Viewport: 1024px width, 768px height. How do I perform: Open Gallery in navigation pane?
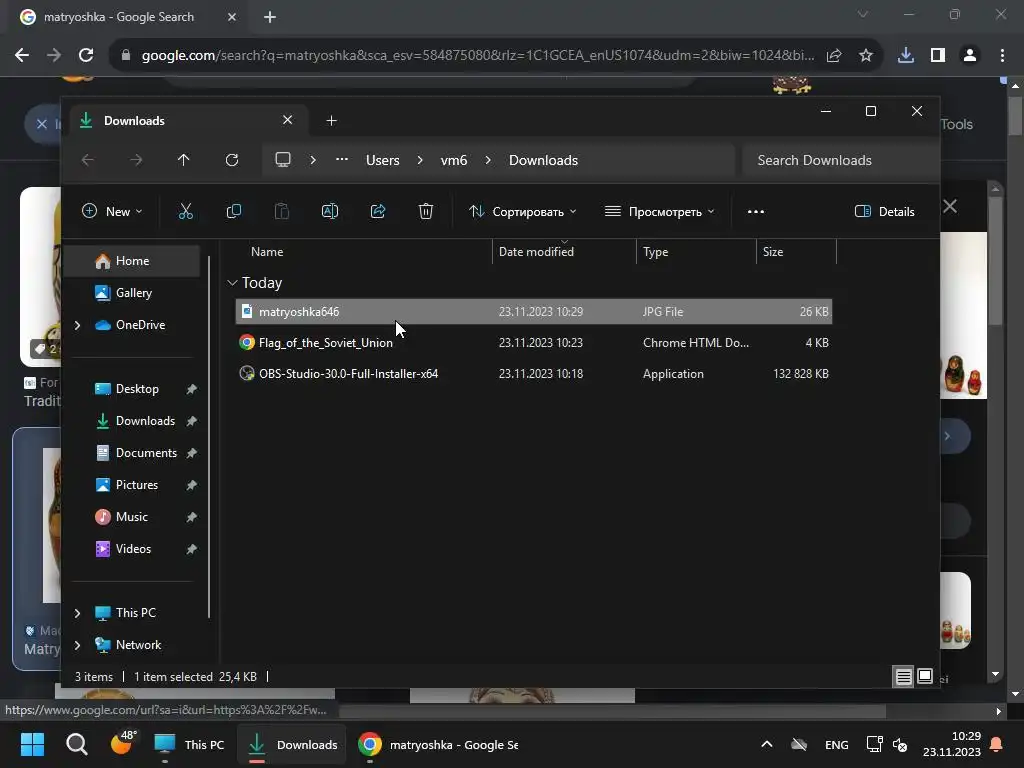coord(133,293)
